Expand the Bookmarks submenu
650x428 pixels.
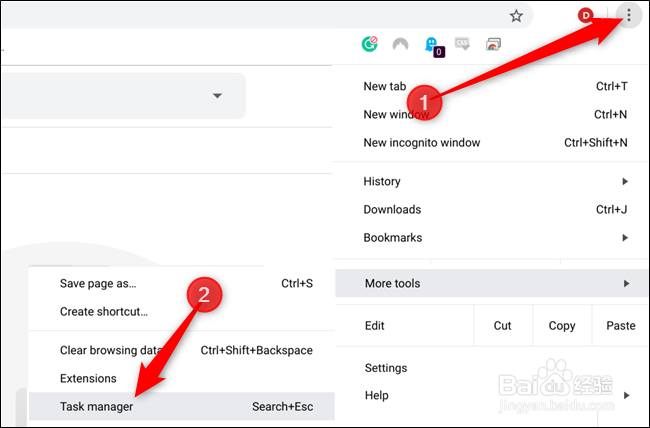[x=491, y=238]
